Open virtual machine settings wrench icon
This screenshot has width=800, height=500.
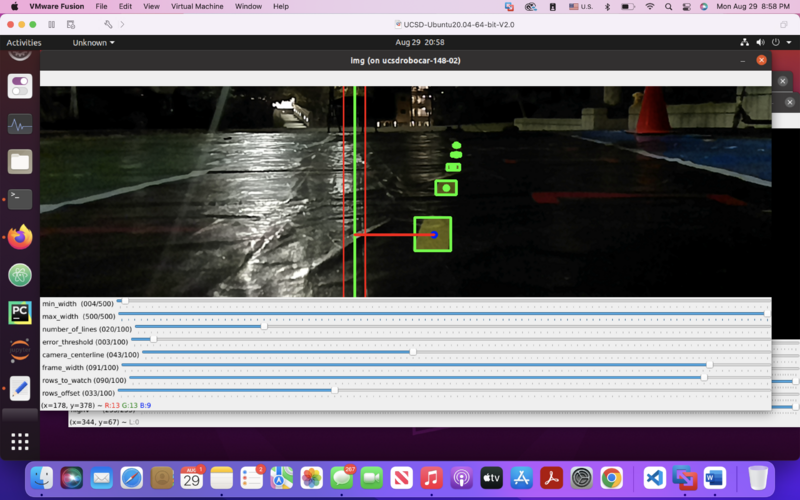(x=108, y=24)
